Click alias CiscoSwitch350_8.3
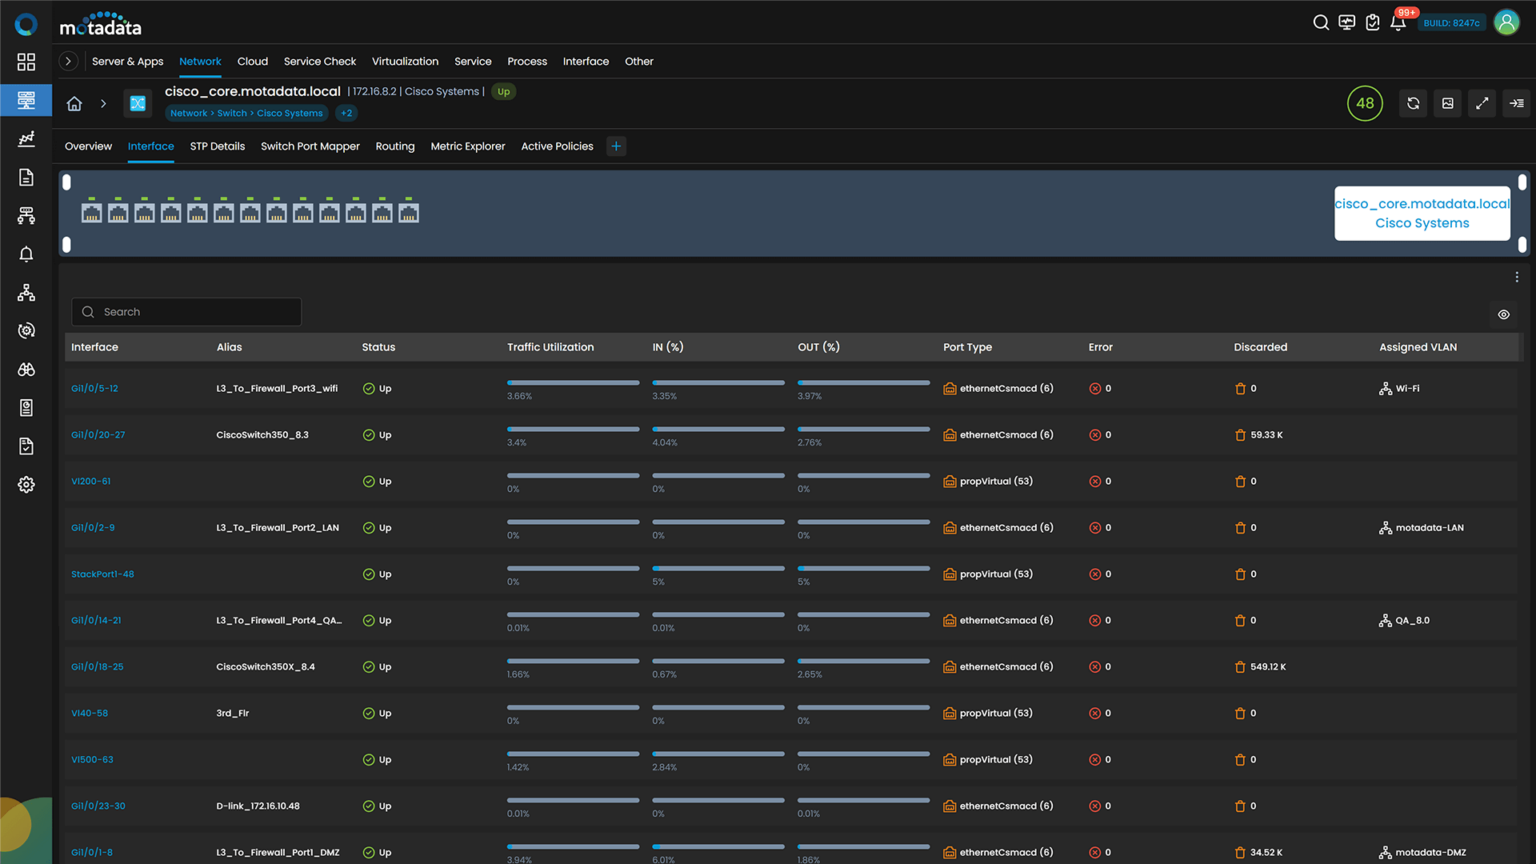 point(262,435)
